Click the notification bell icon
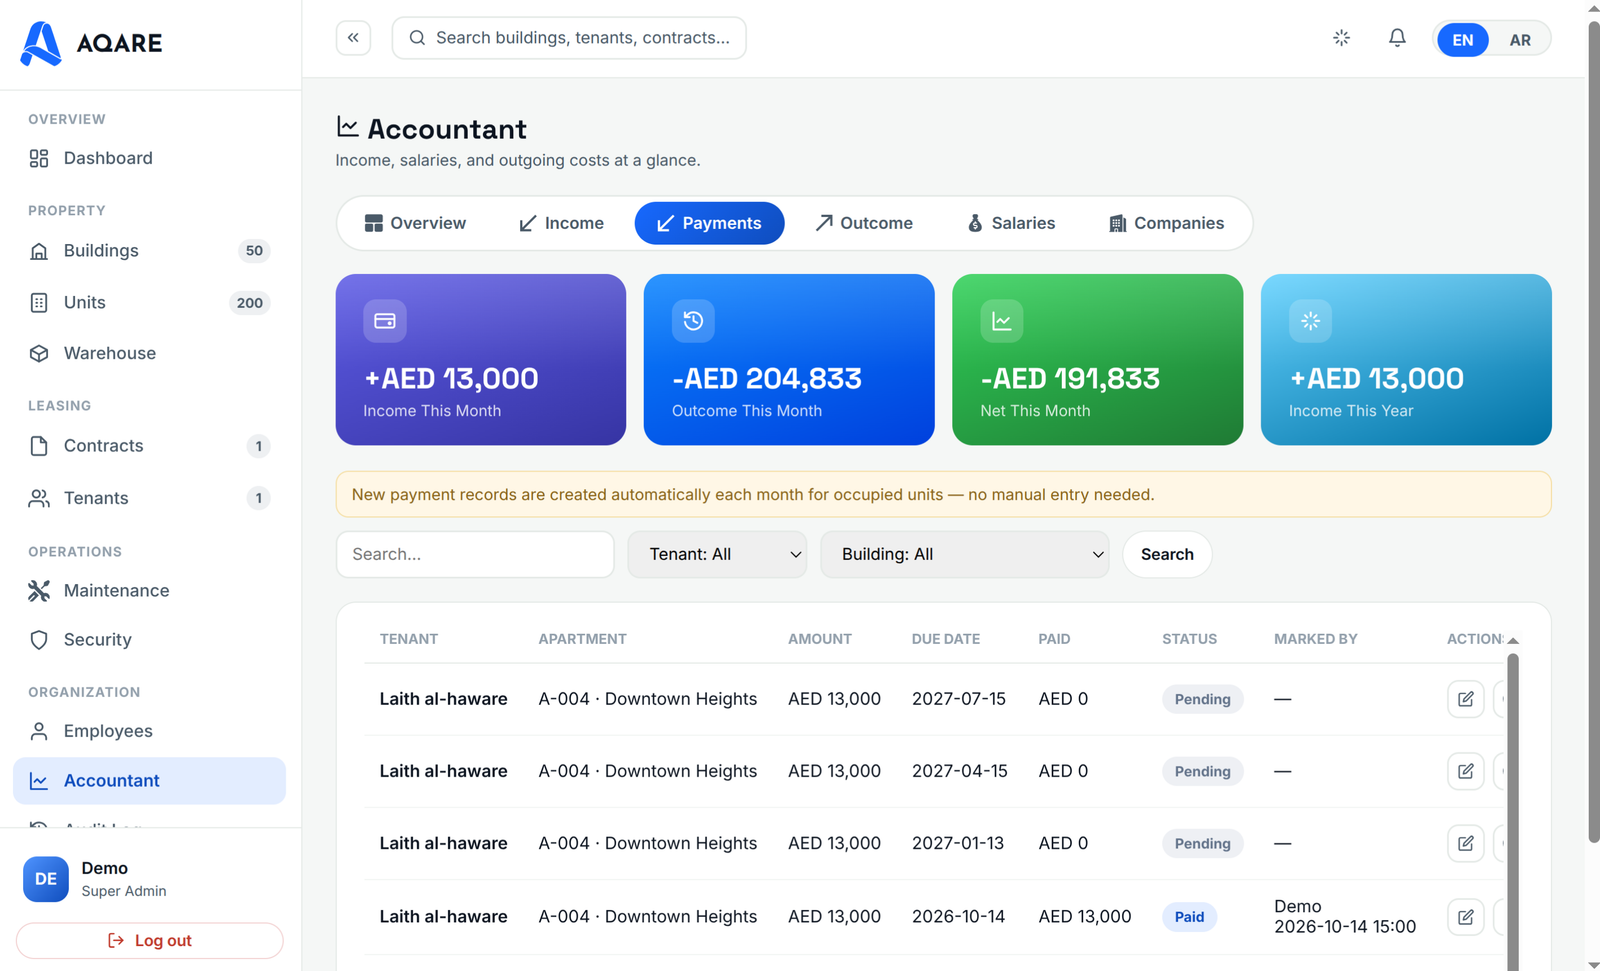Screen dimensions: 1600x971 (x=1397, y=38)
